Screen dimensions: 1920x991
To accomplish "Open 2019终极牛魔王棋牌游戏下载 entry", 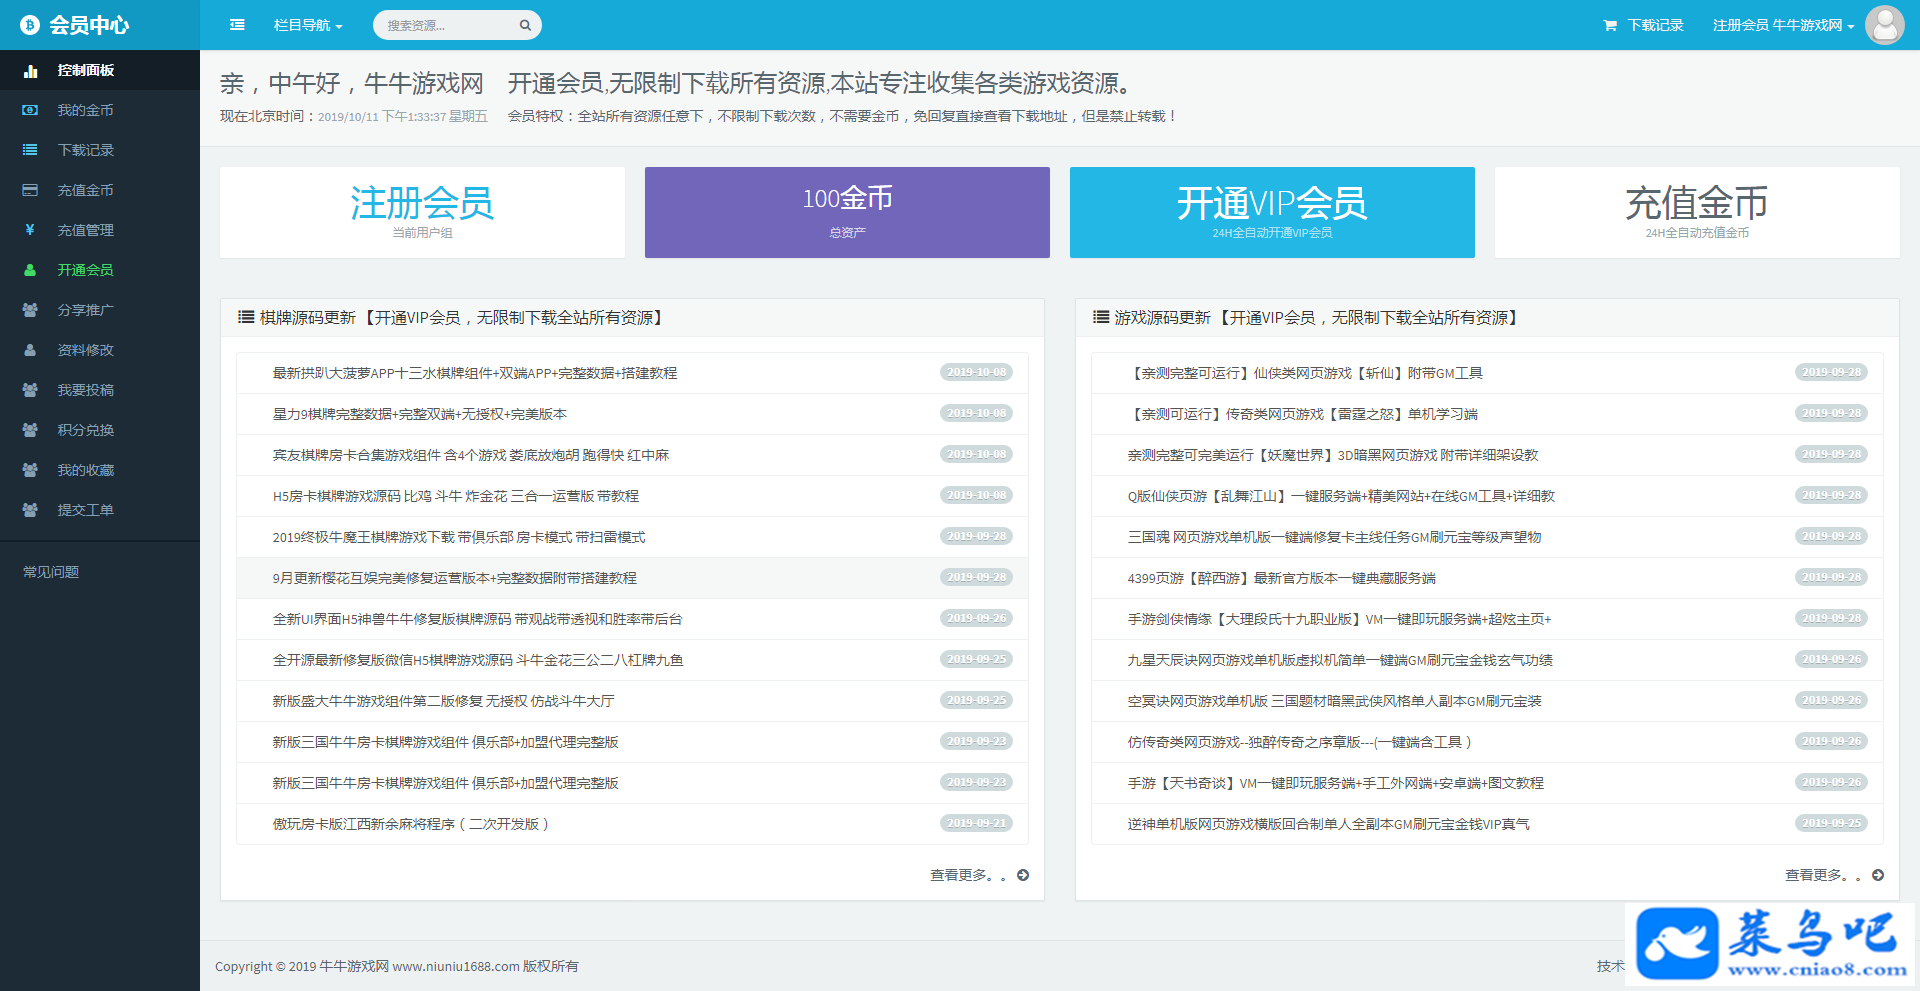I will click(459, 537).
